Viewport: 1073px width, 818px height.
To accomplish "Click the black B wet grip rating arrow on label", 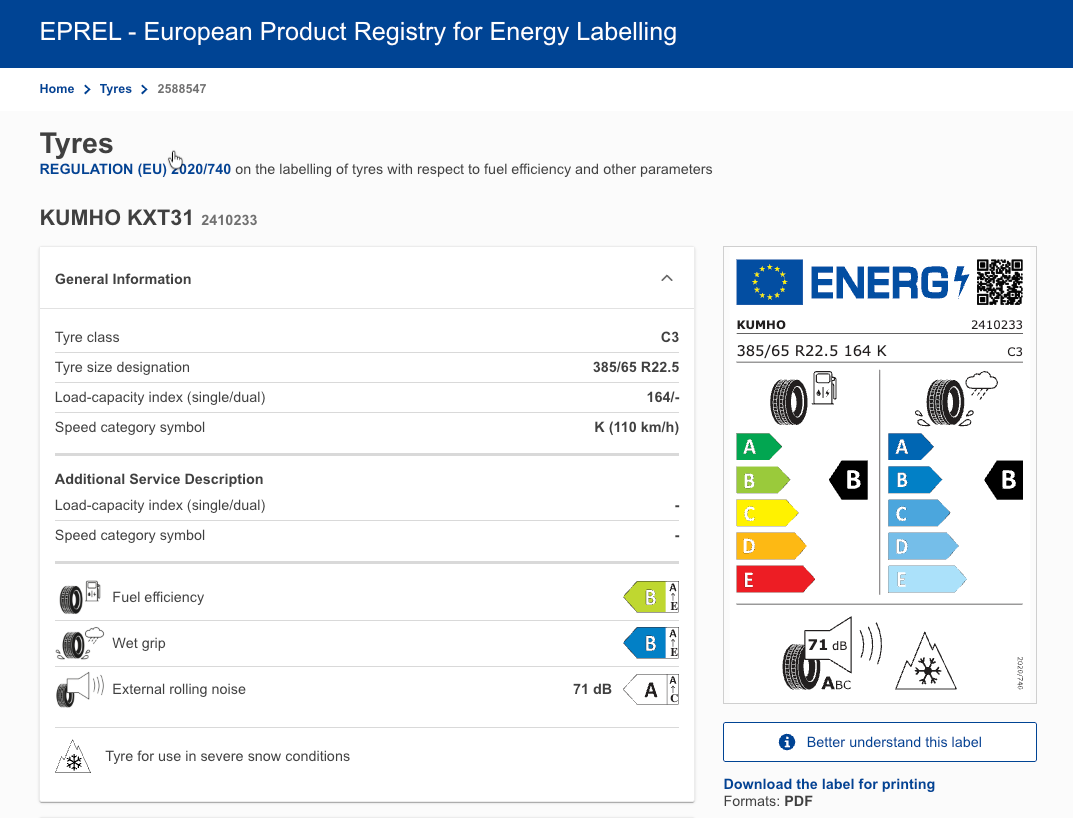I will [1004, 480].
